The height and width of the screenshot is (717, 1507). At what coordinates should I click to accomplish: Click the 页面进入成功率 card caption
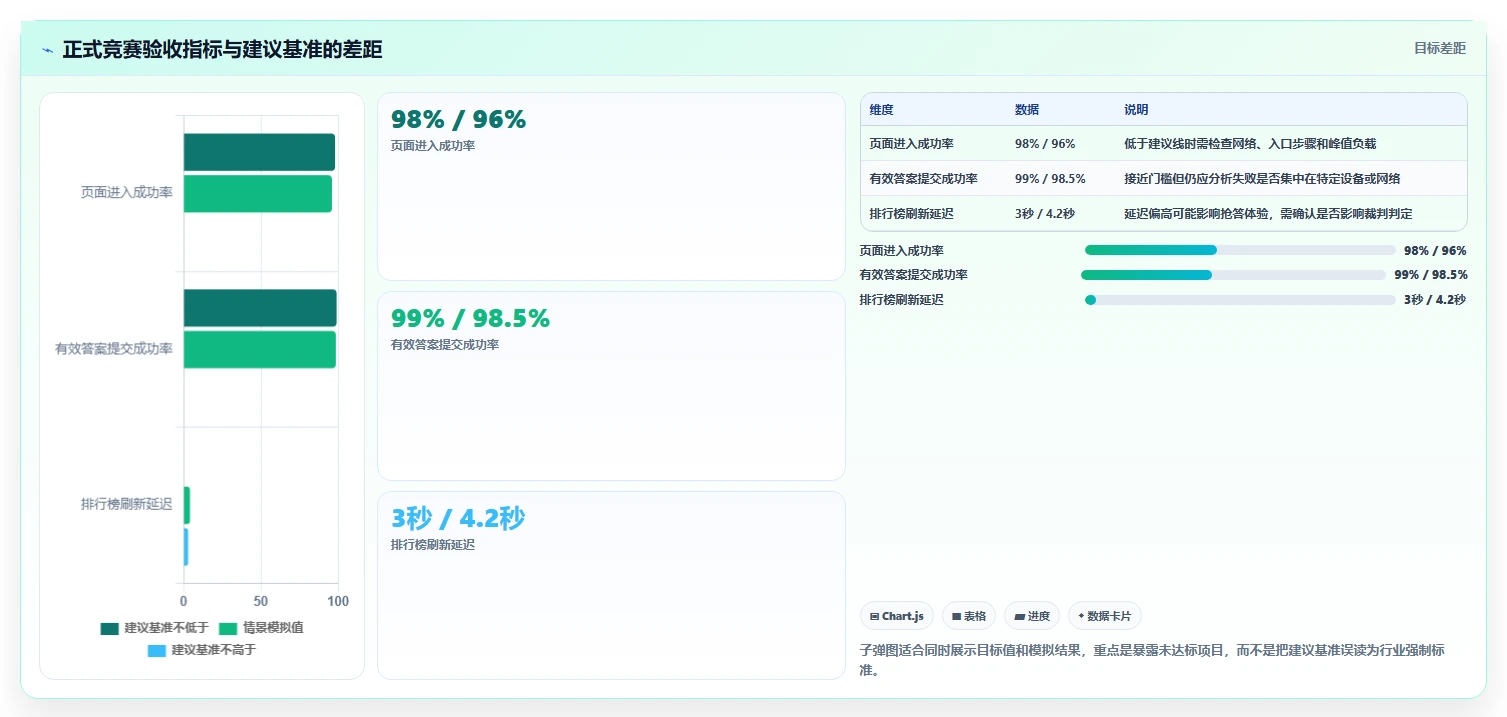point(432,146)
